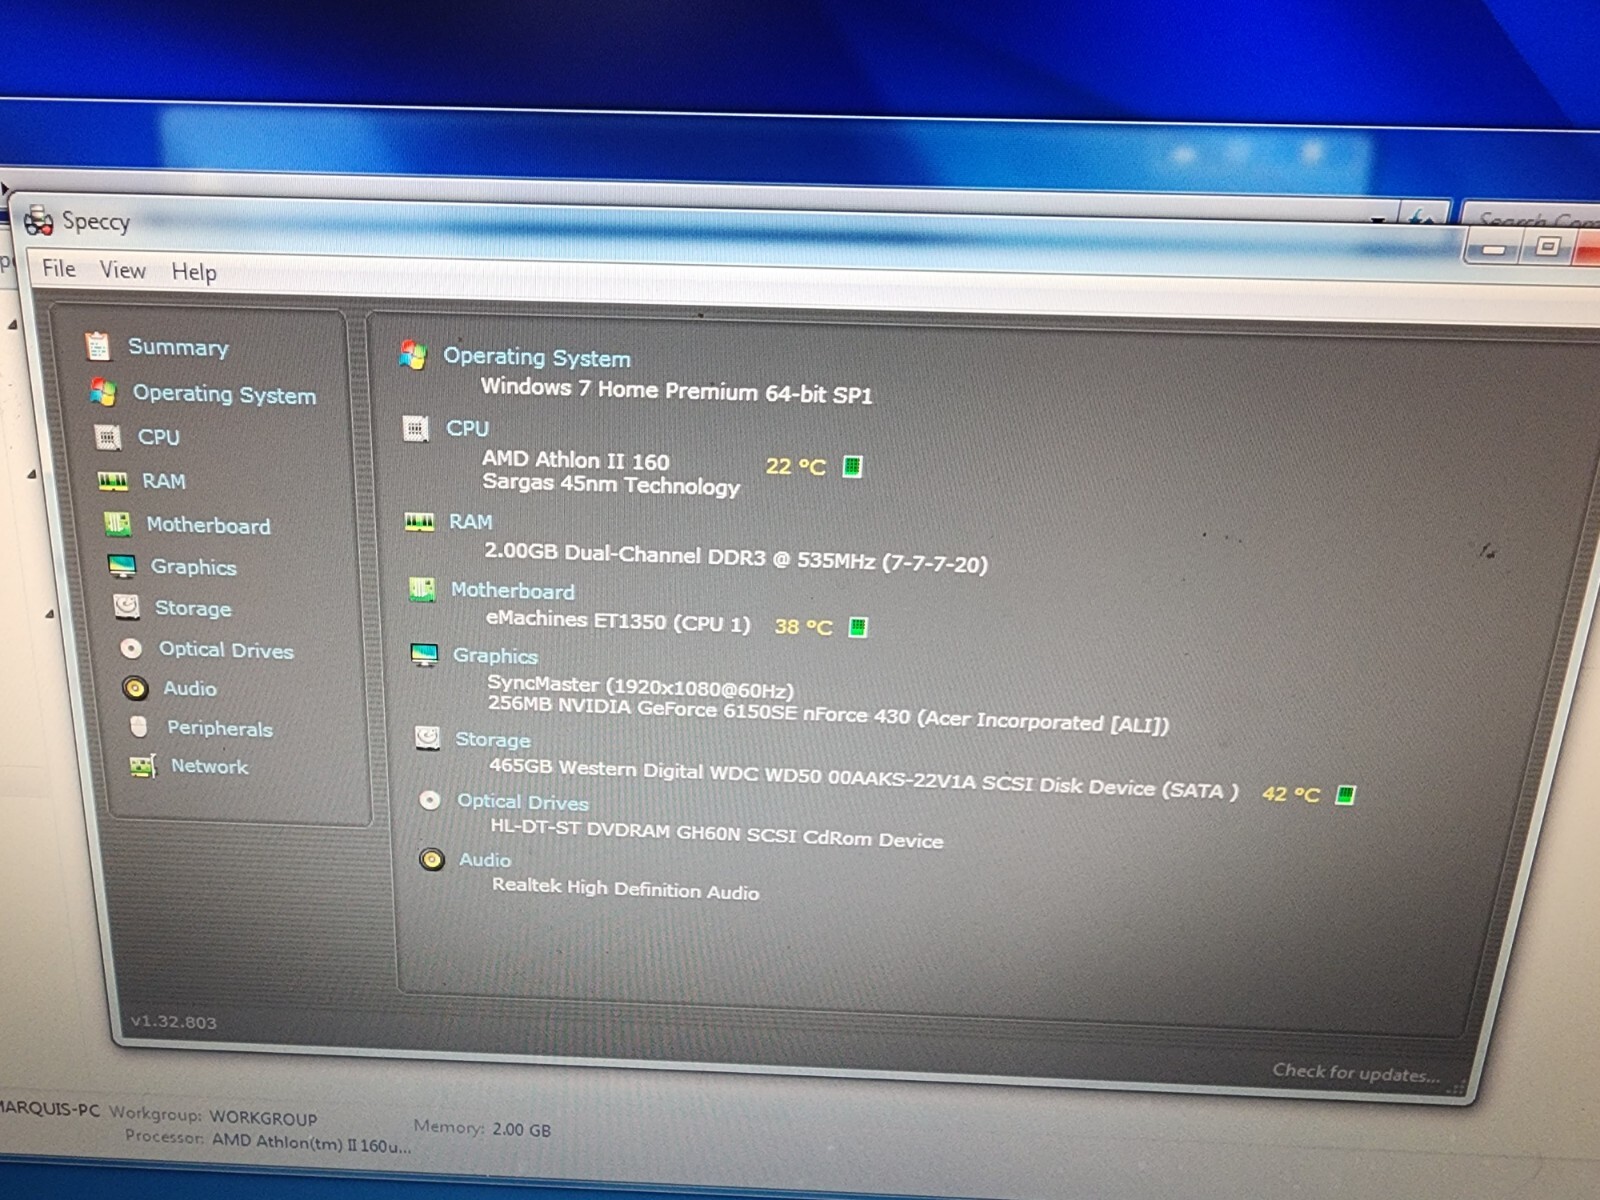Click the Storage hard drive icon in sidebar

[x=127, y=607]
